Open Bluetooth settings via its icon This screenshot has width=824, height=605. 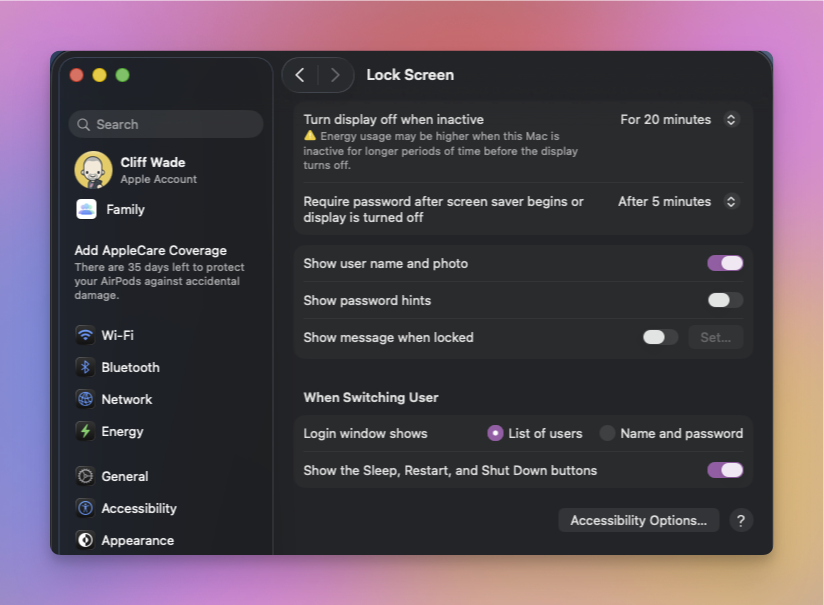(86, 367)
